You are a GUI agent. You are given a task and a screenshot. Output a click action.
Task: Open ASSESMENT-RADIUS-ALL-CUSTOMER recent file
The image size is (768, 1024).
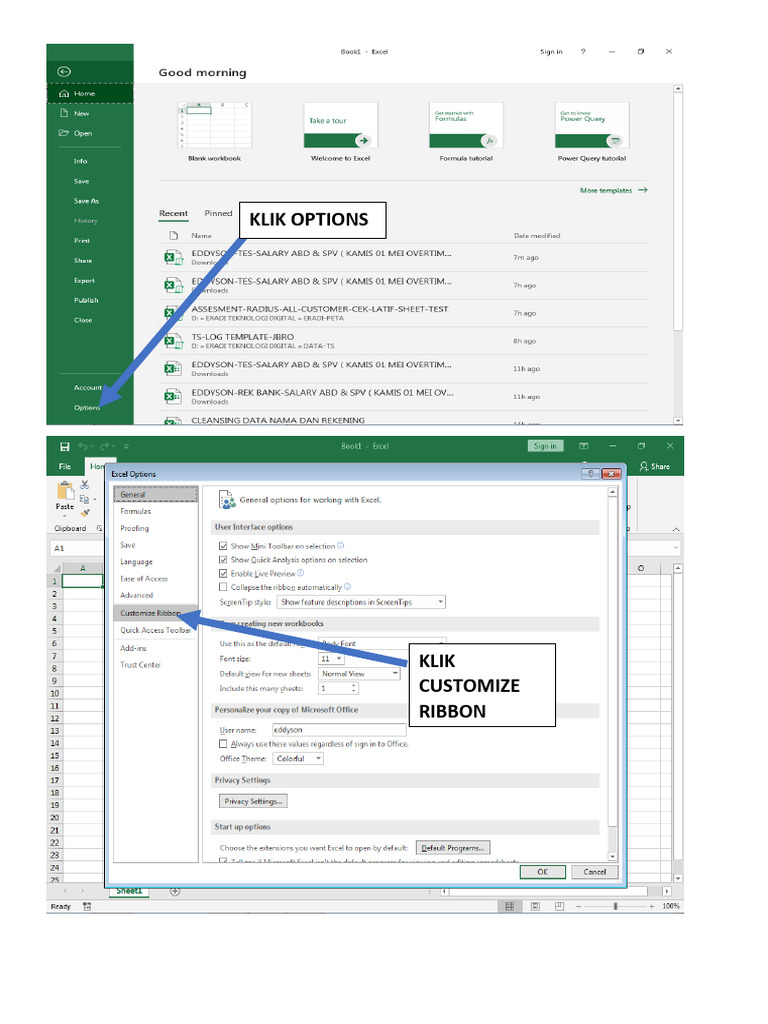[403, 313]
